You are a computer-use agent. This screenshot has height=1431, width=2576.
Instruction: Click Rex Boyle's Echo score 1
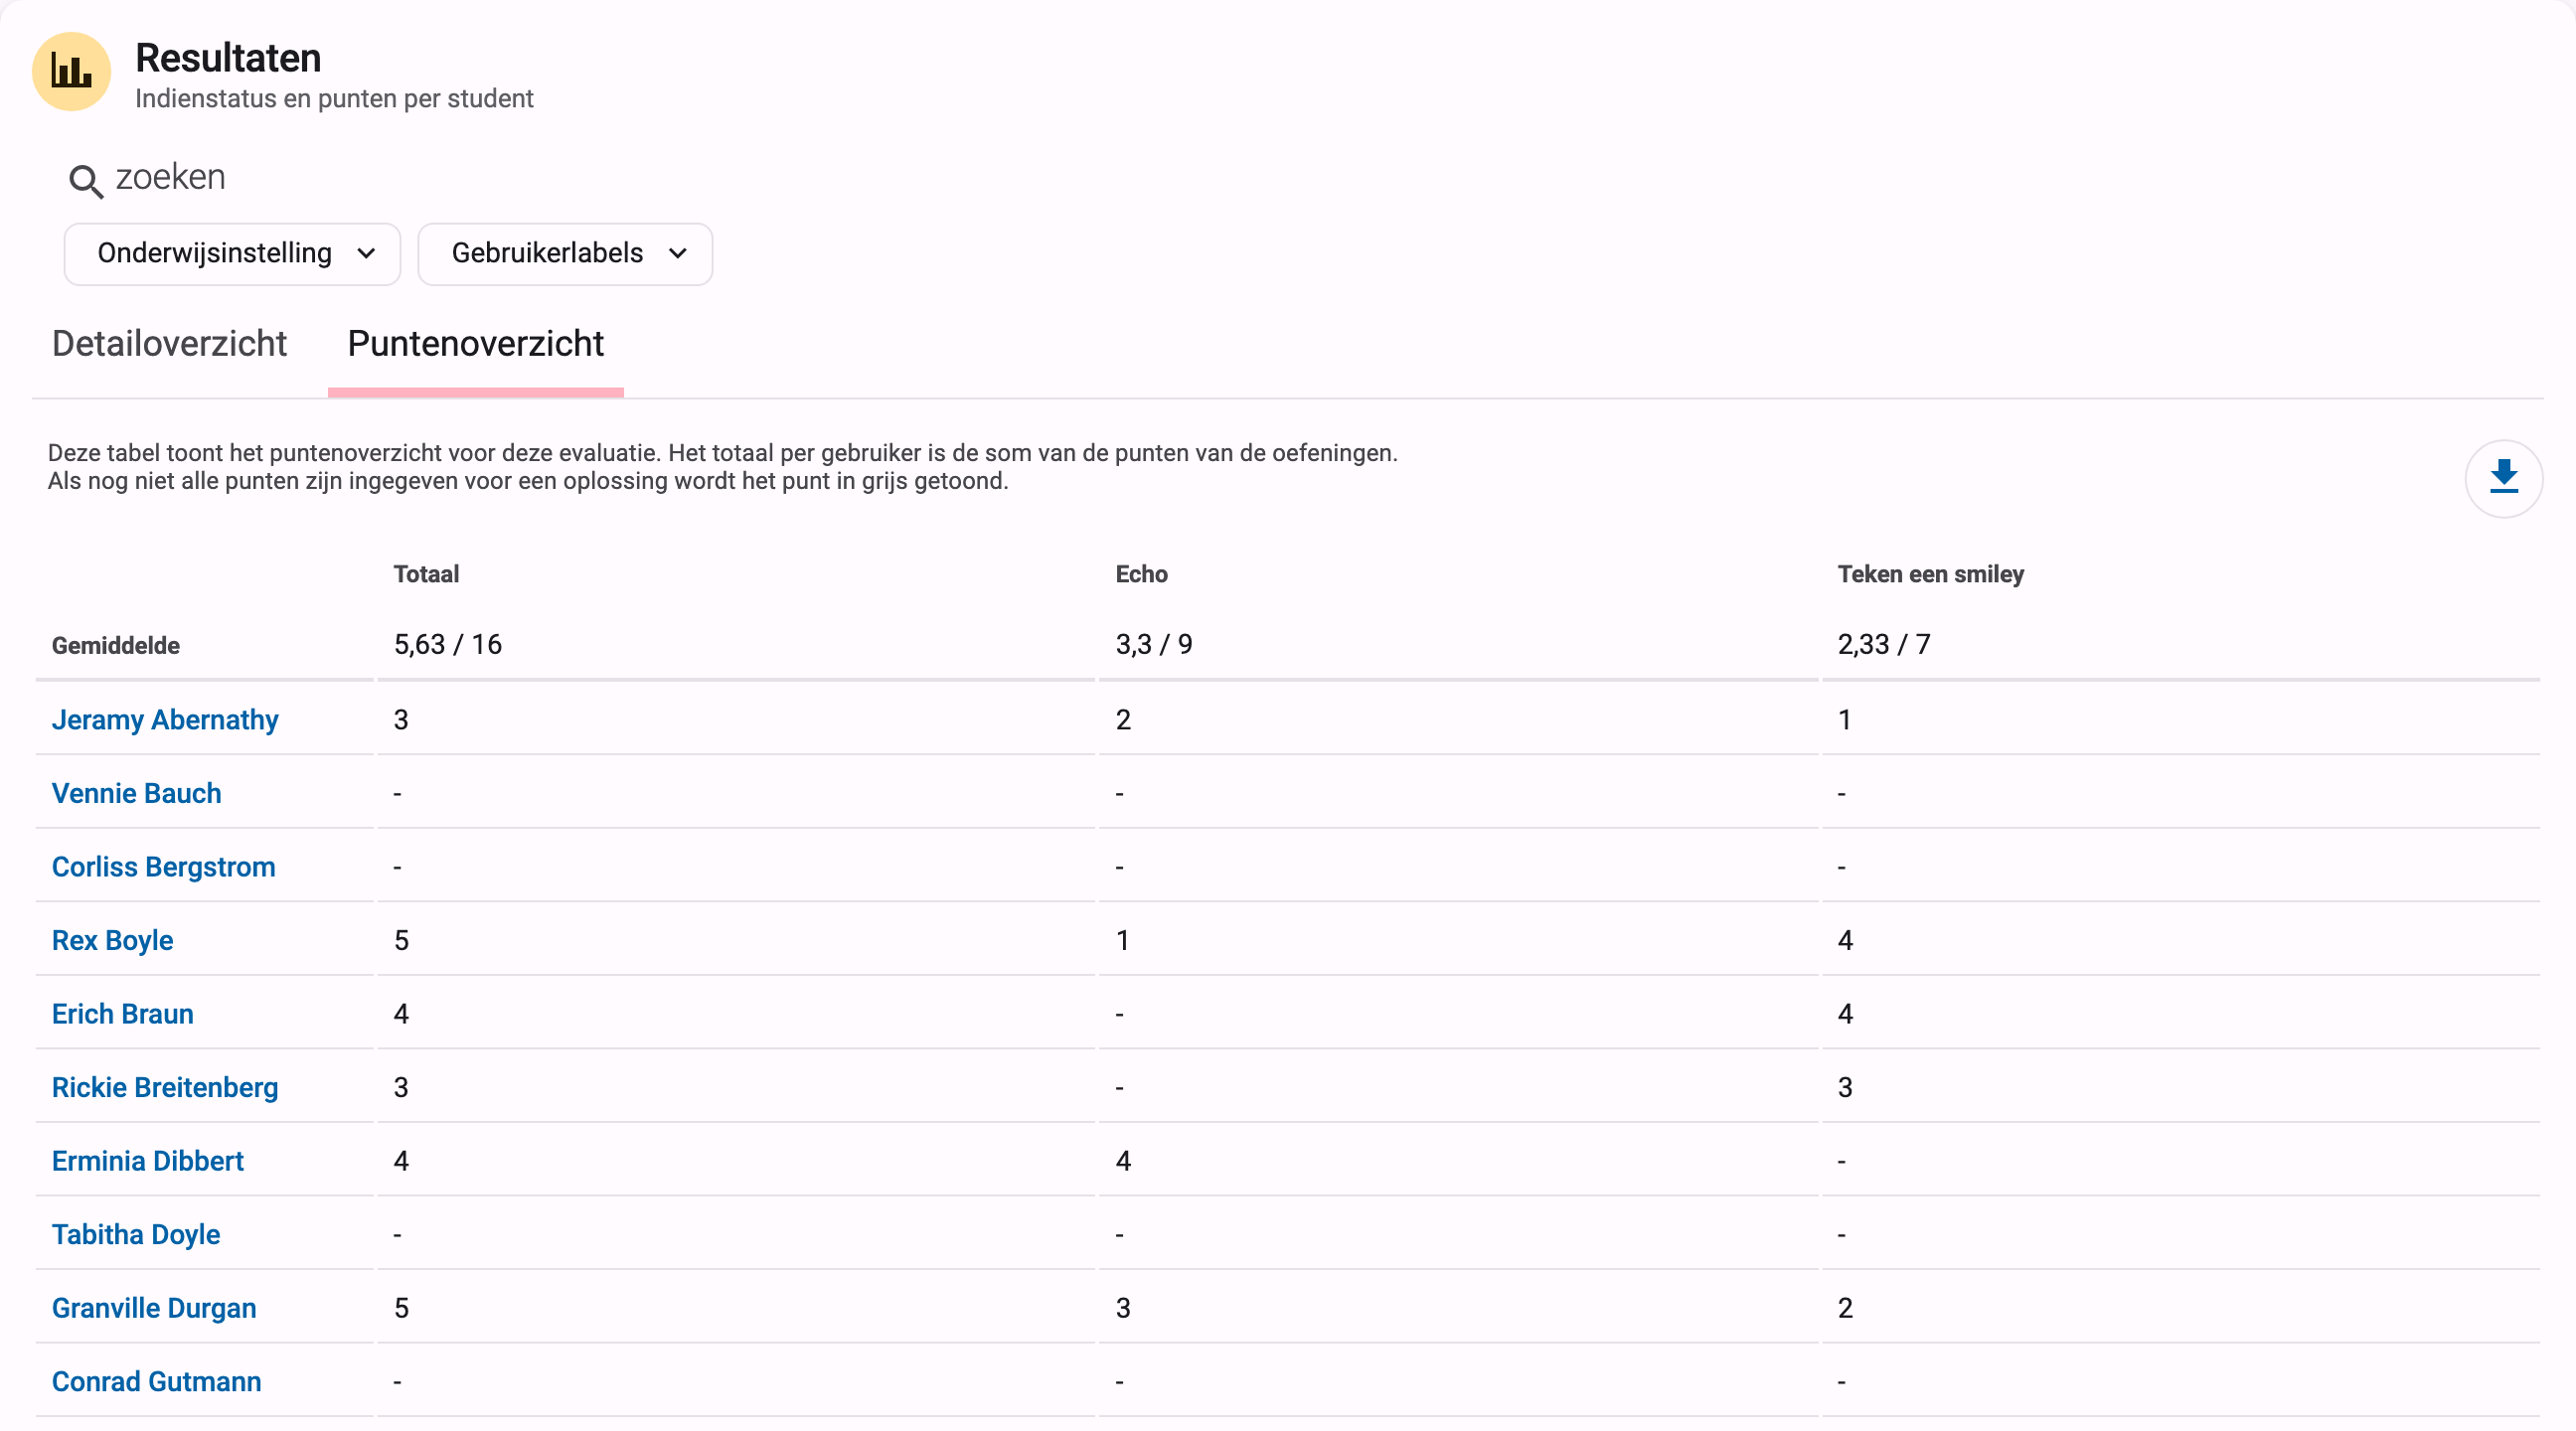click(x=1122, y=941)
